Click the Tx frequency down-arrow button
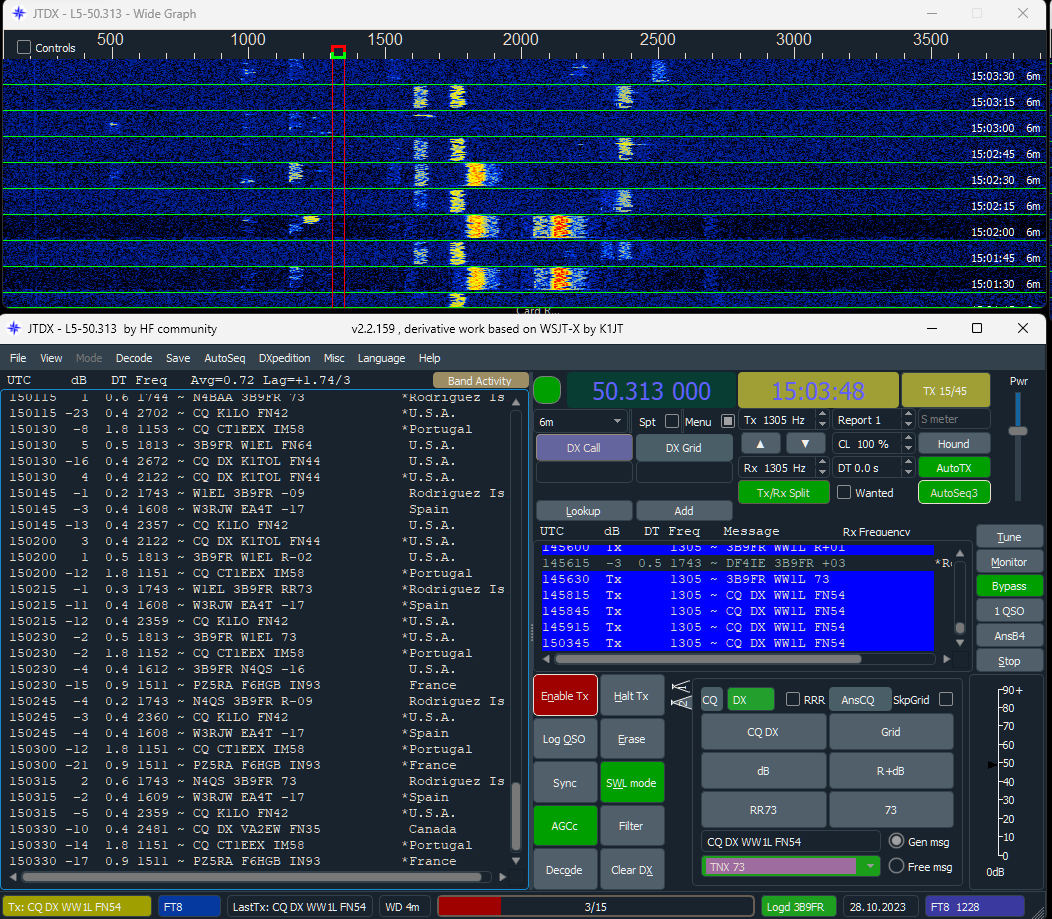The width and height of the screenshot is (1052, 919). 805,443
